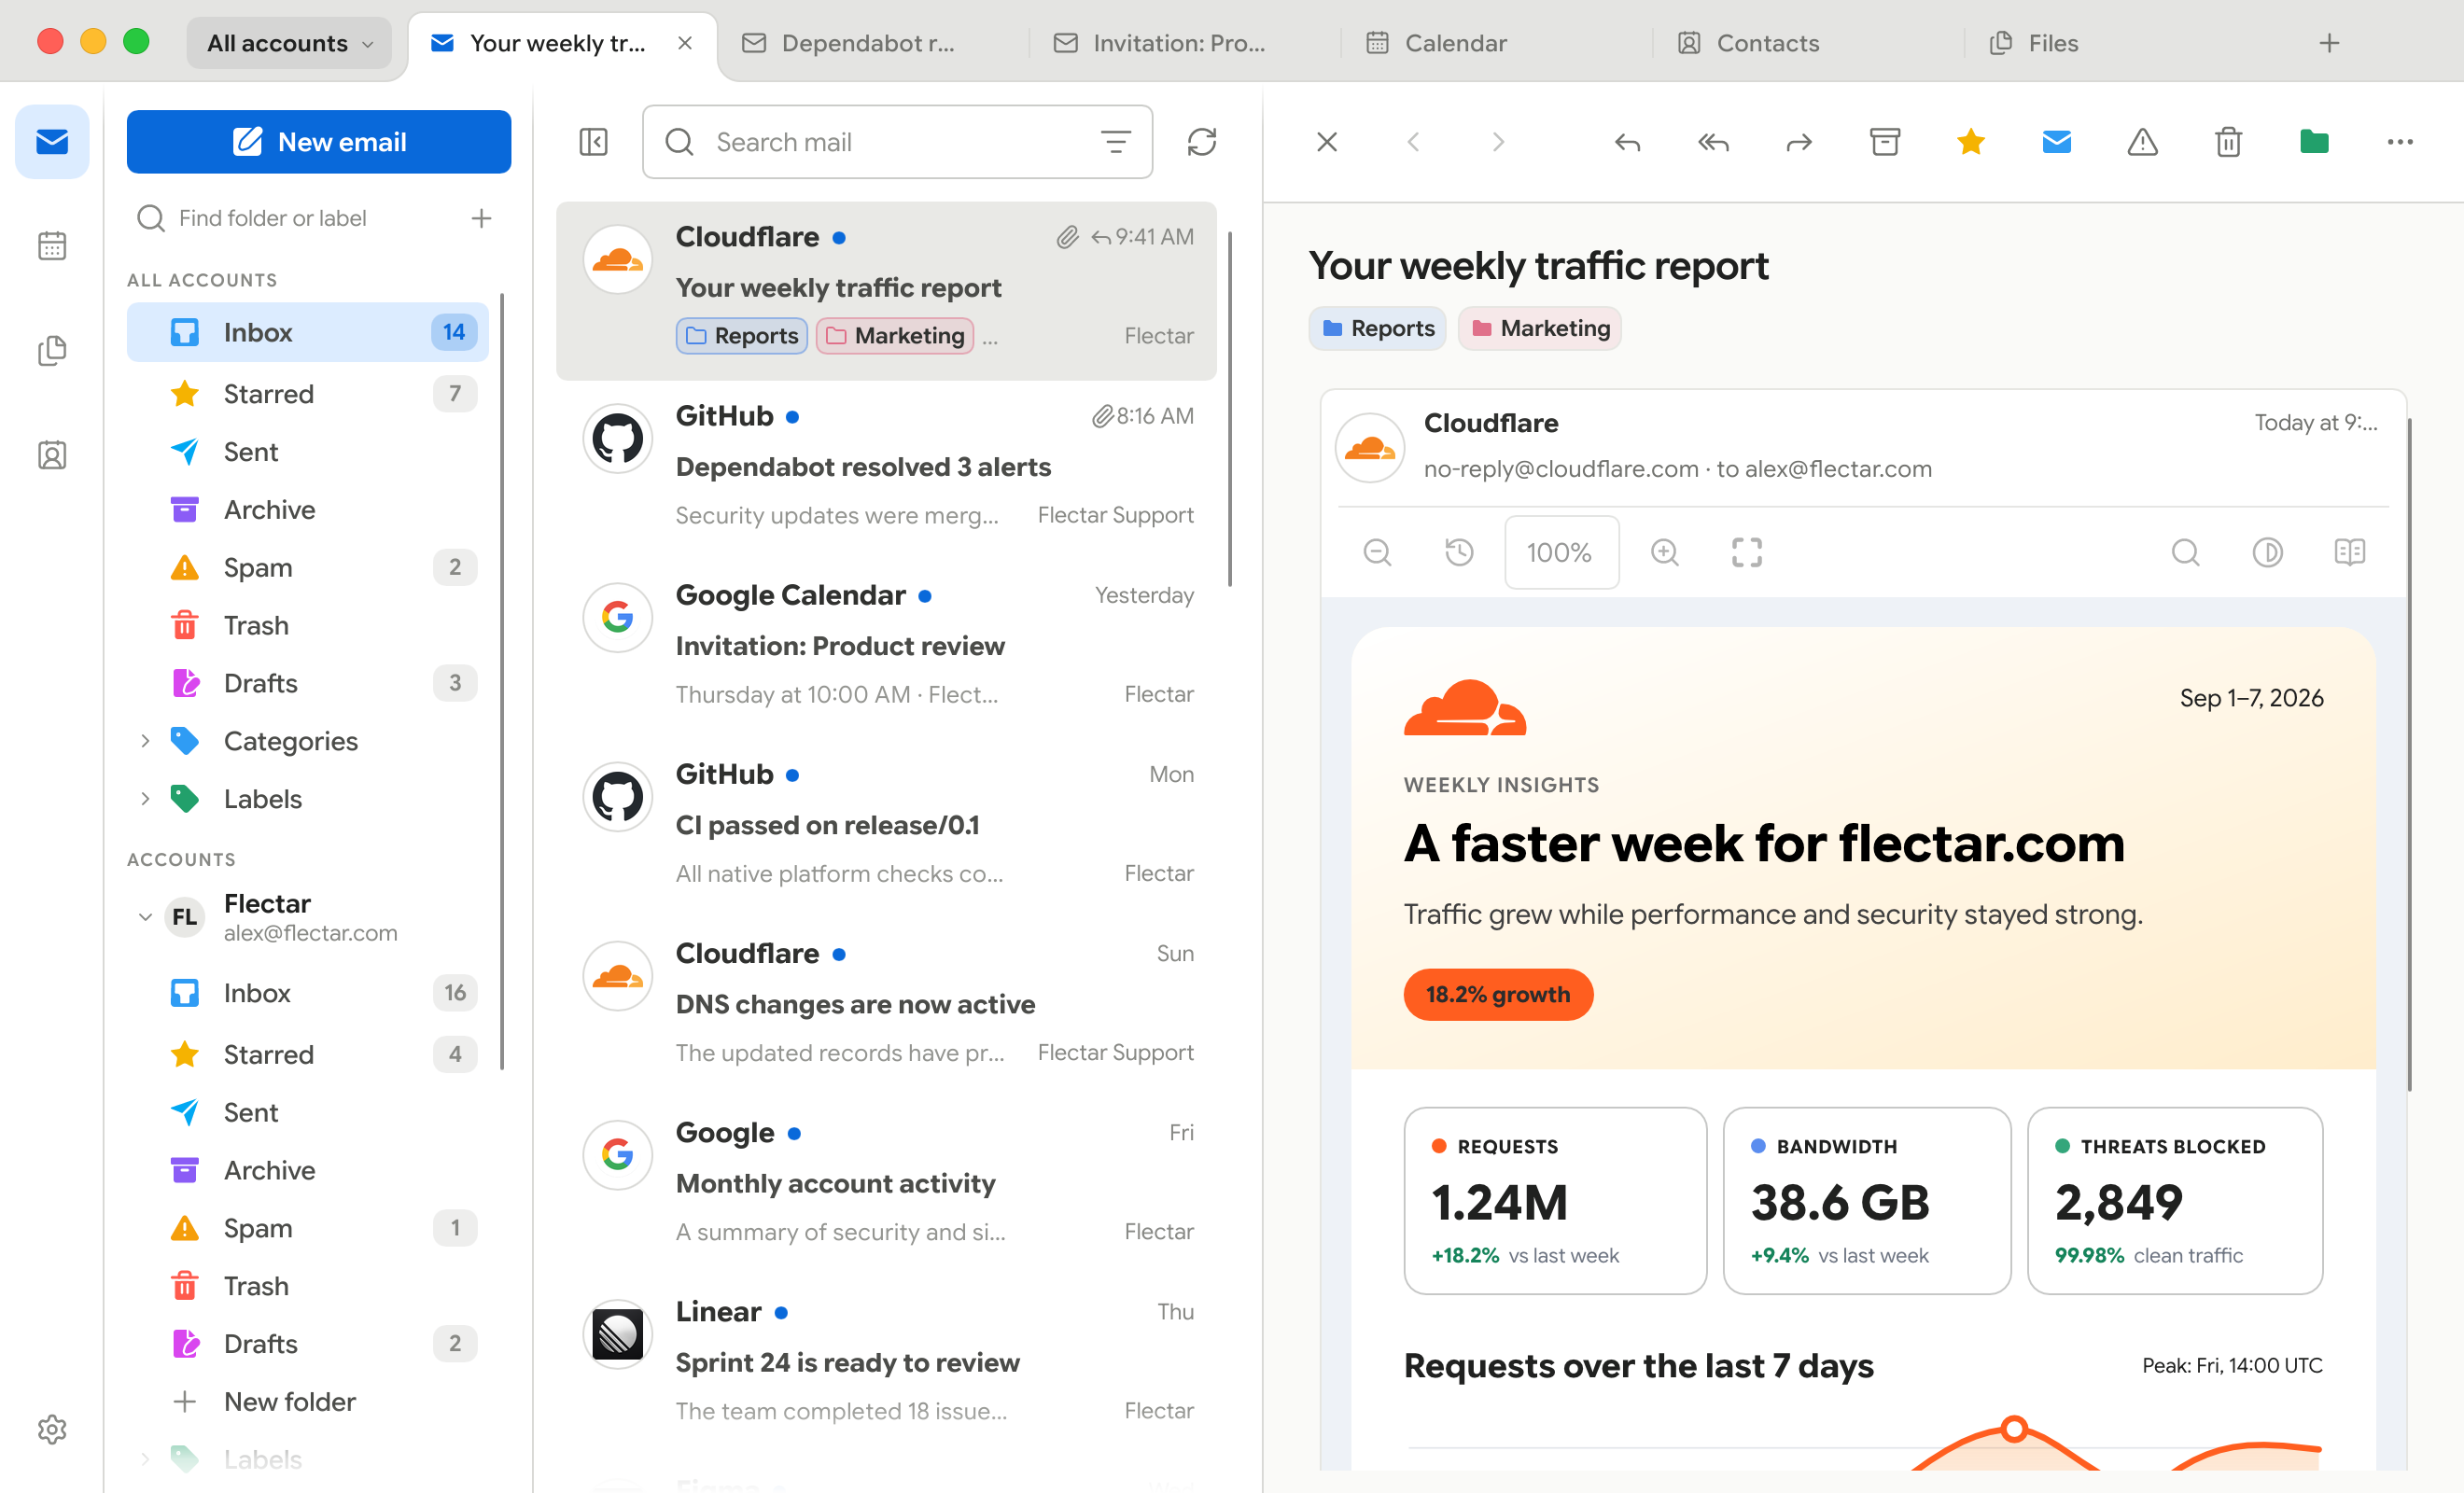
Task: Open the green move-to-folder icon
Action: pos(2314,143)
